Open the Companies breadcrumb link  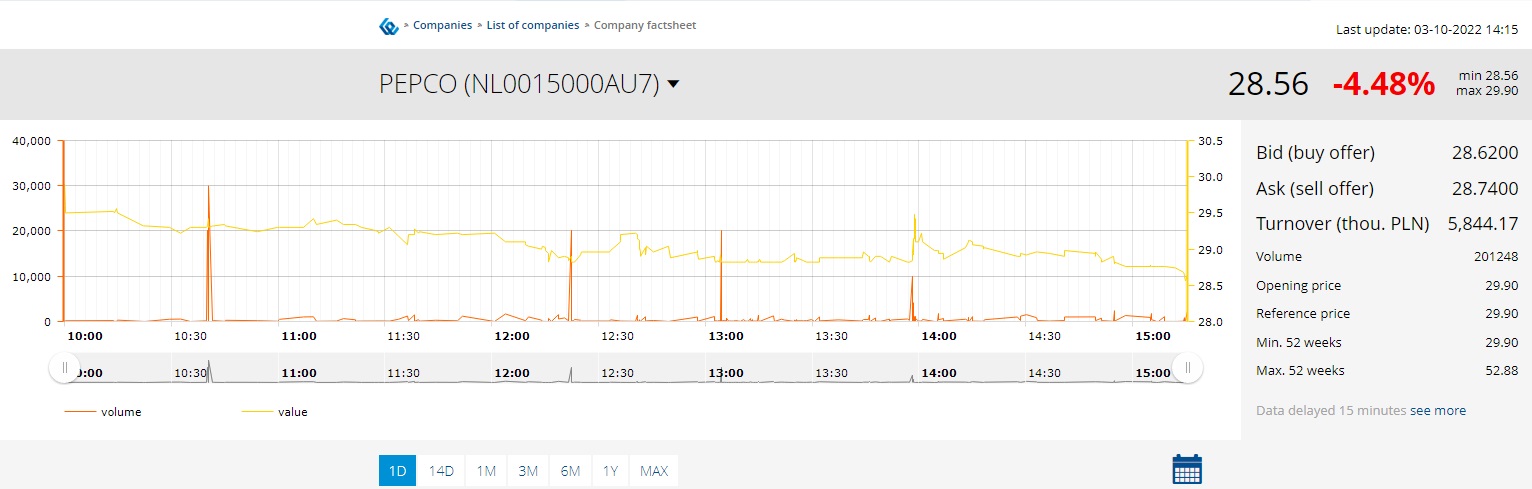click(442, 25)
